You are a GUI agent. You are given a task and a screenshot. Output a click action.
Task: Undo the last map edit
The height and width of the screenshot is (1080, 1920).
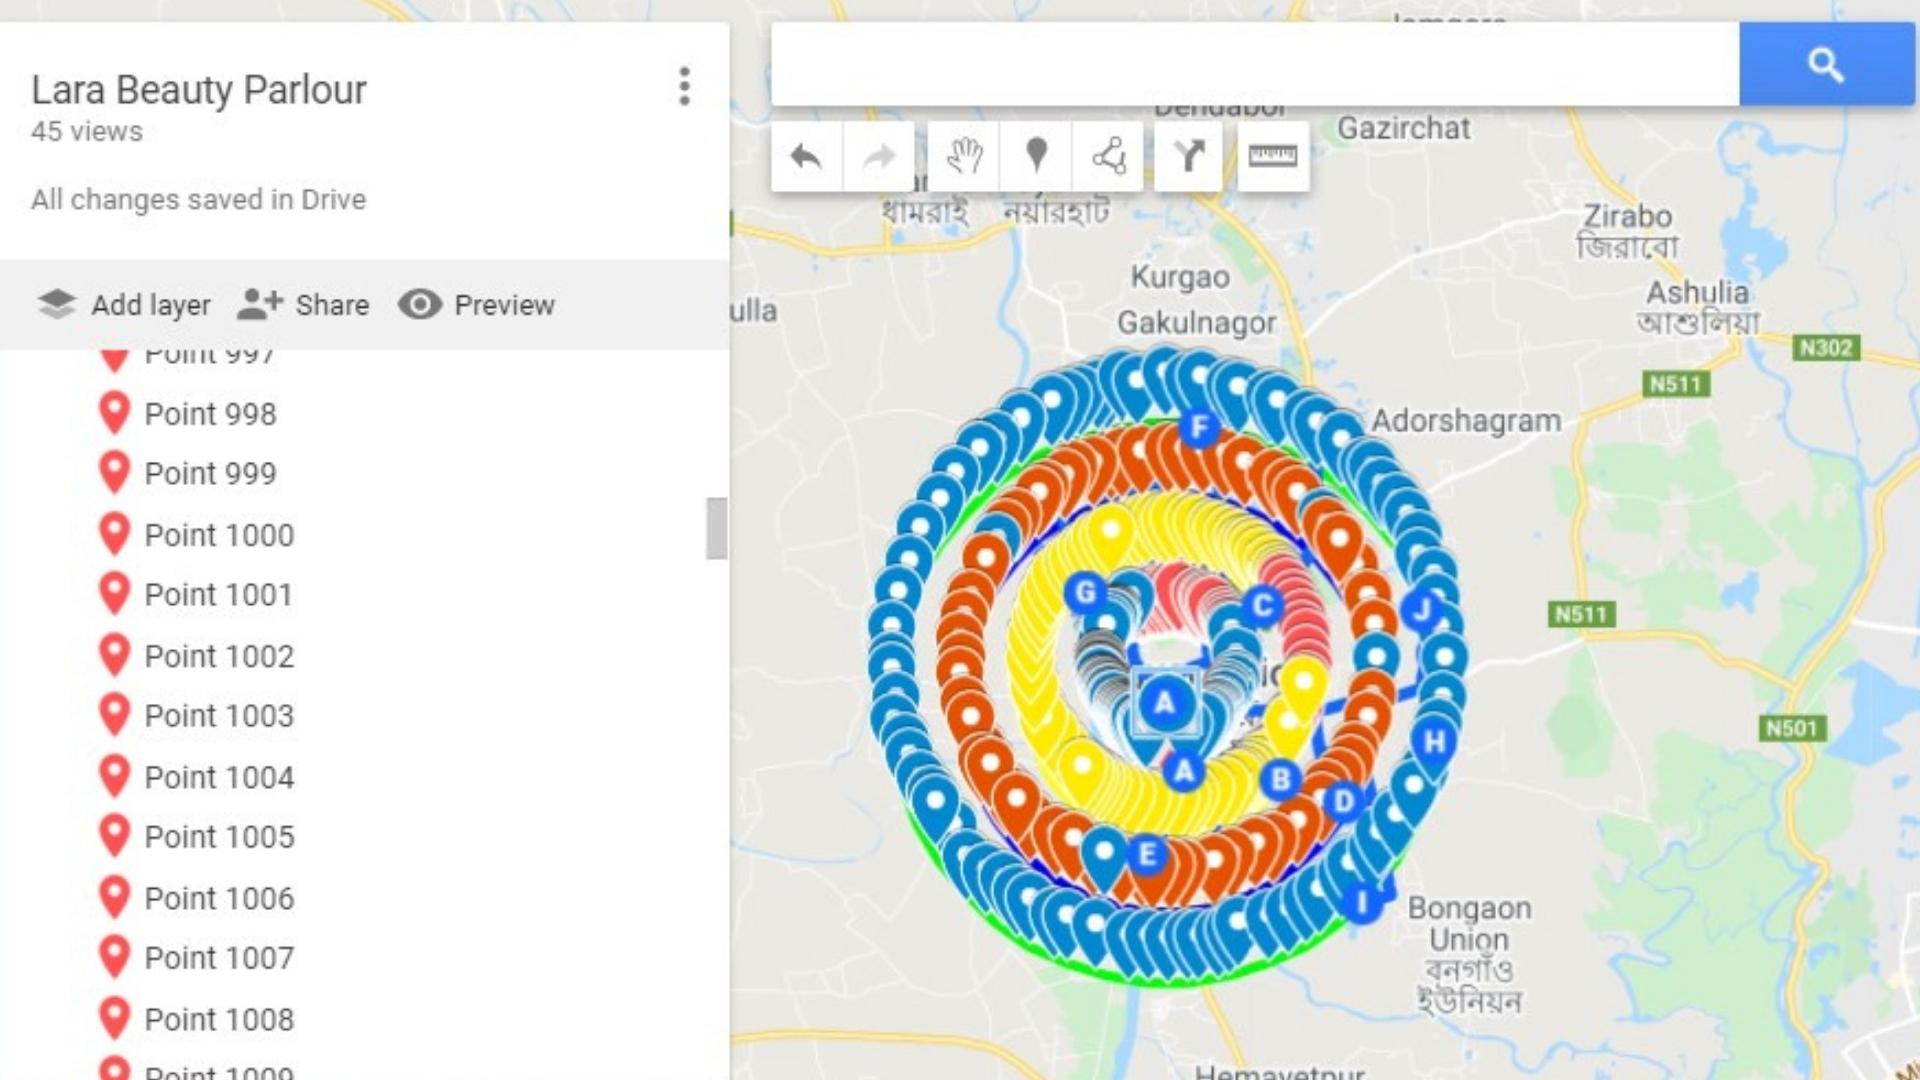click(805, 155)
